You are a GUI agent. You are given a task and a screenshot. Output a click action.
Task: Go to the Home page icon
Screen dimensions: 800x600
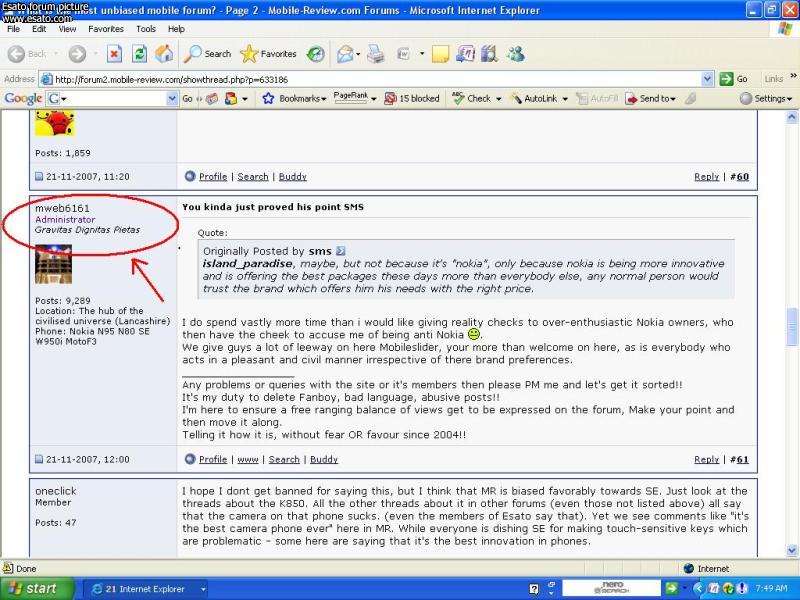(x=164, y=54)
